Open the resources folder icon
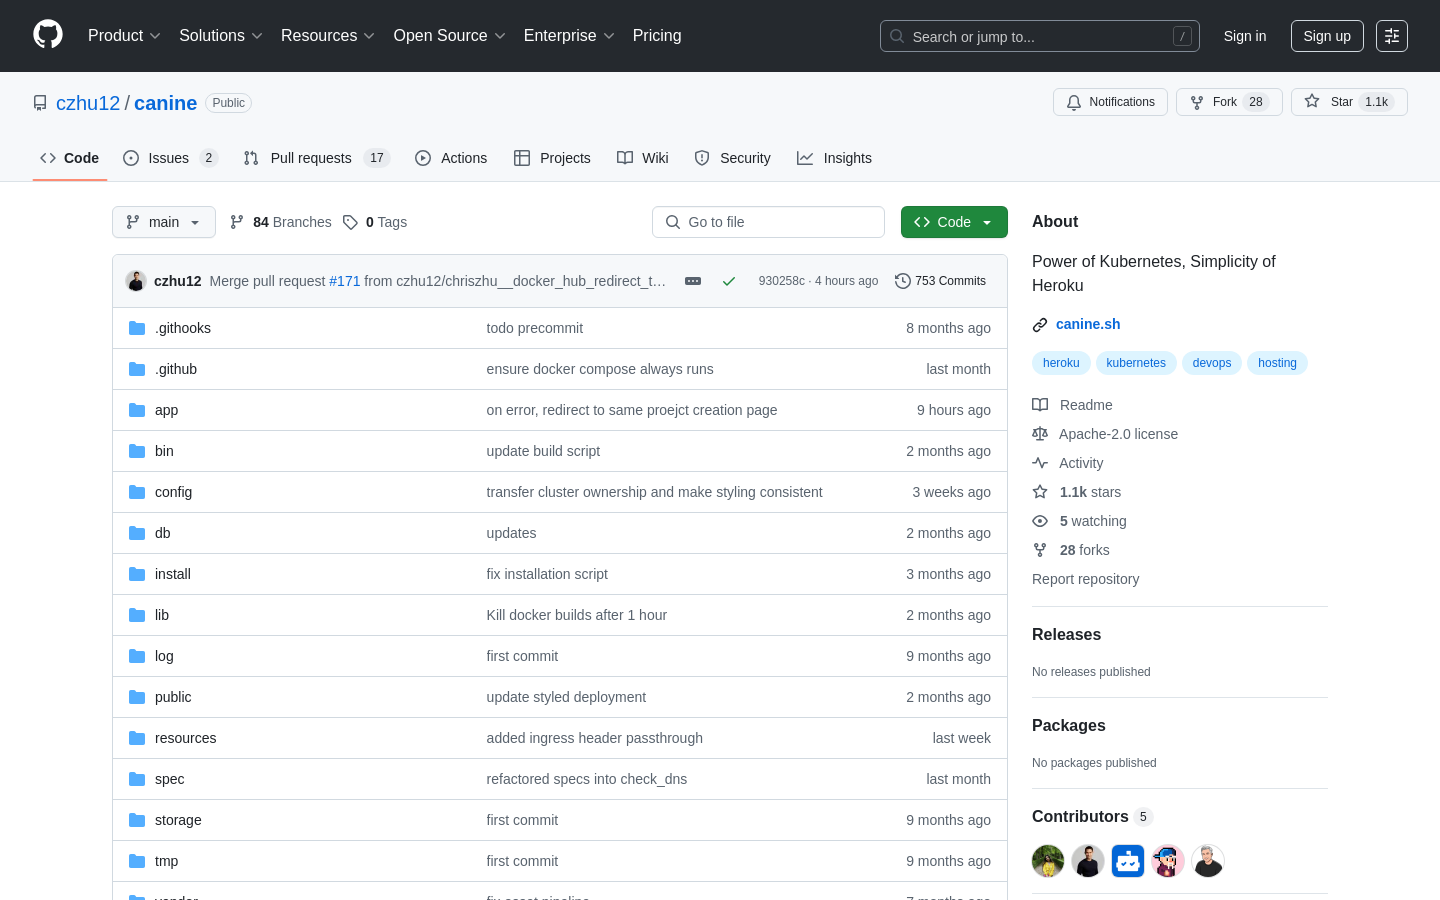Image resolution: width=1440 pixels, height=900 pixels. [x=137, y=738]
